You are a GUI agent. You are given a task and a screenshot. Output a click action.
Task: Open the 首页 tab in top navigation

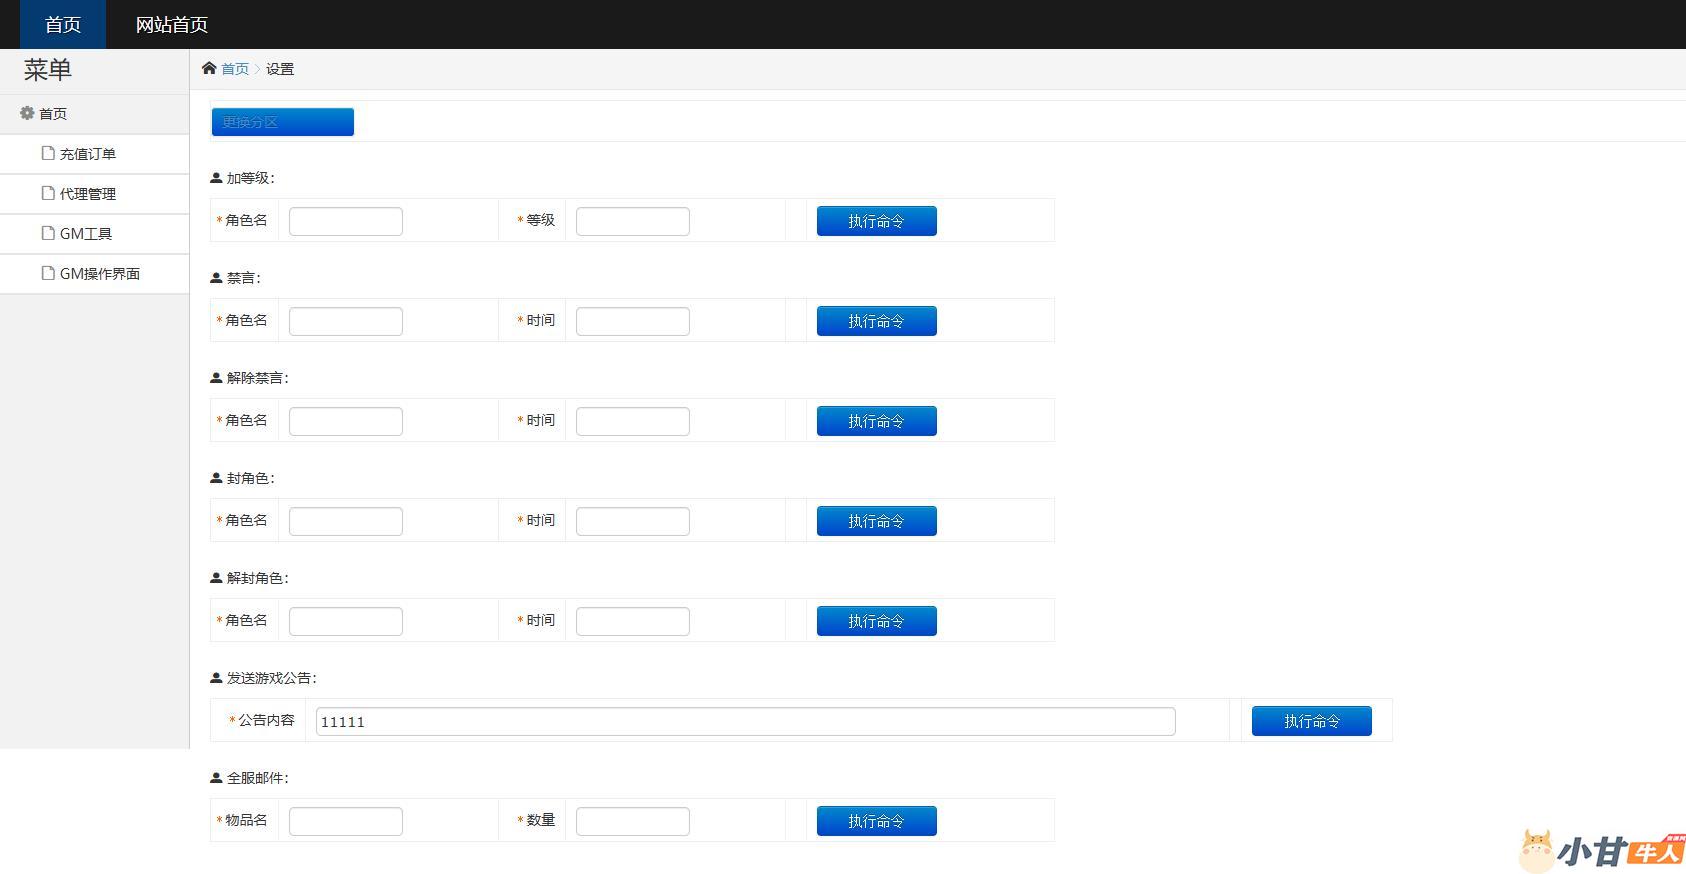click(x=63, y=25)
